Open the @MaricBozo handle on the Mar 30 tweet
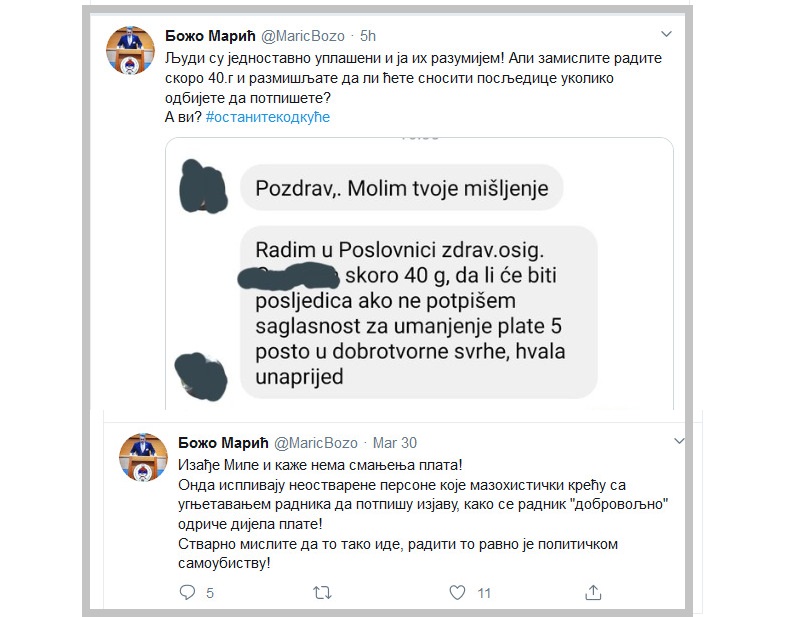The height and width of the screenshot is (617, 796). tap(315, 442)
